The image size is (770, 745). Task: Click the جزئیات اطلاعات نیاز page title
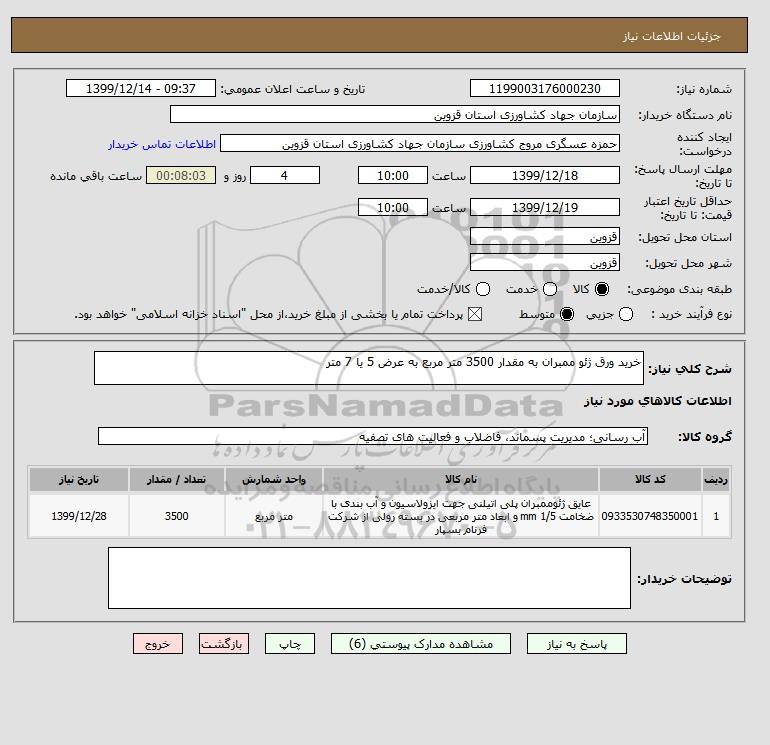[x=671, y=36]
